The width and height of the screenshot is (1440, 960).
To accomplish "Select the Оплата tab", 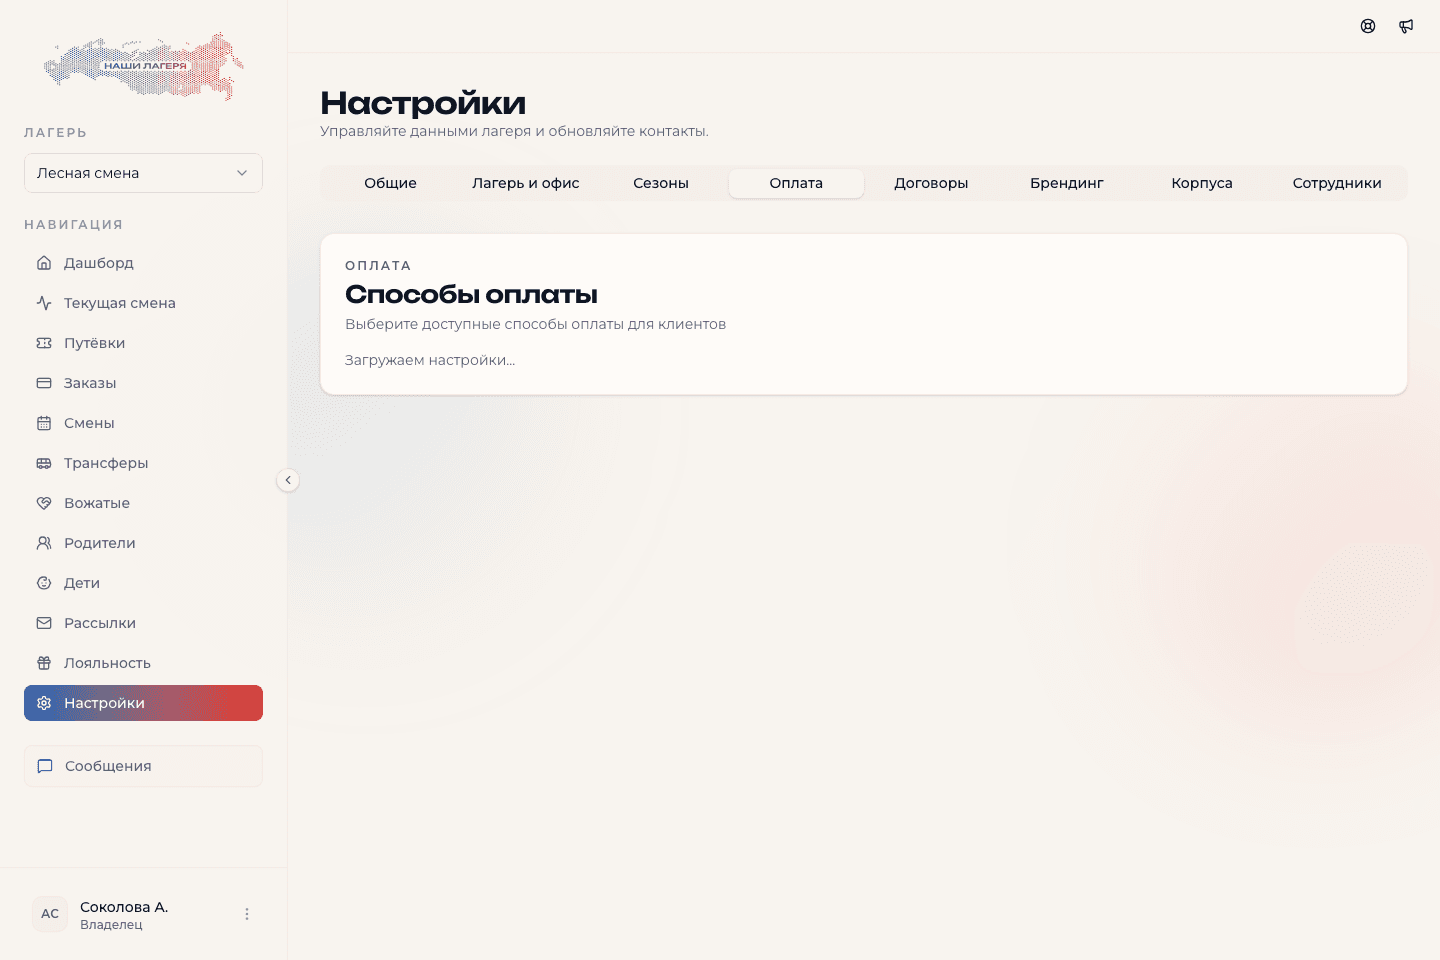I will (796, 183).
